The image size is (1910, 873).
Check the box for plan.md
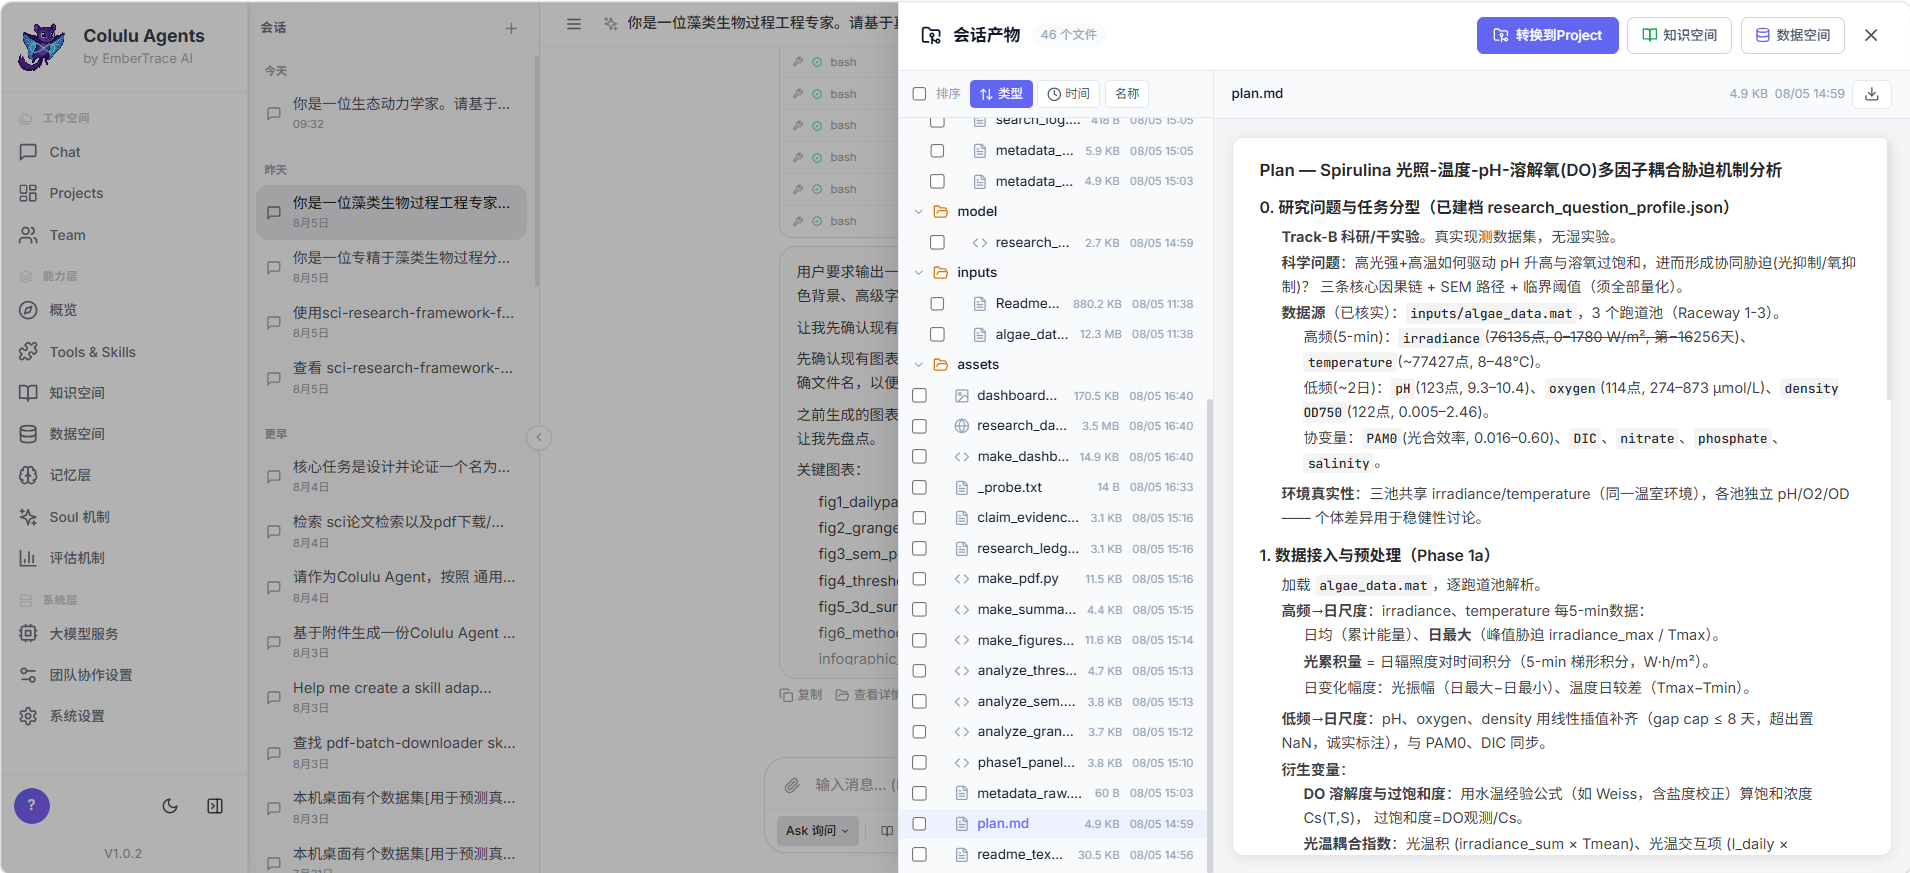pyautogui.click(x=919, y=824)
